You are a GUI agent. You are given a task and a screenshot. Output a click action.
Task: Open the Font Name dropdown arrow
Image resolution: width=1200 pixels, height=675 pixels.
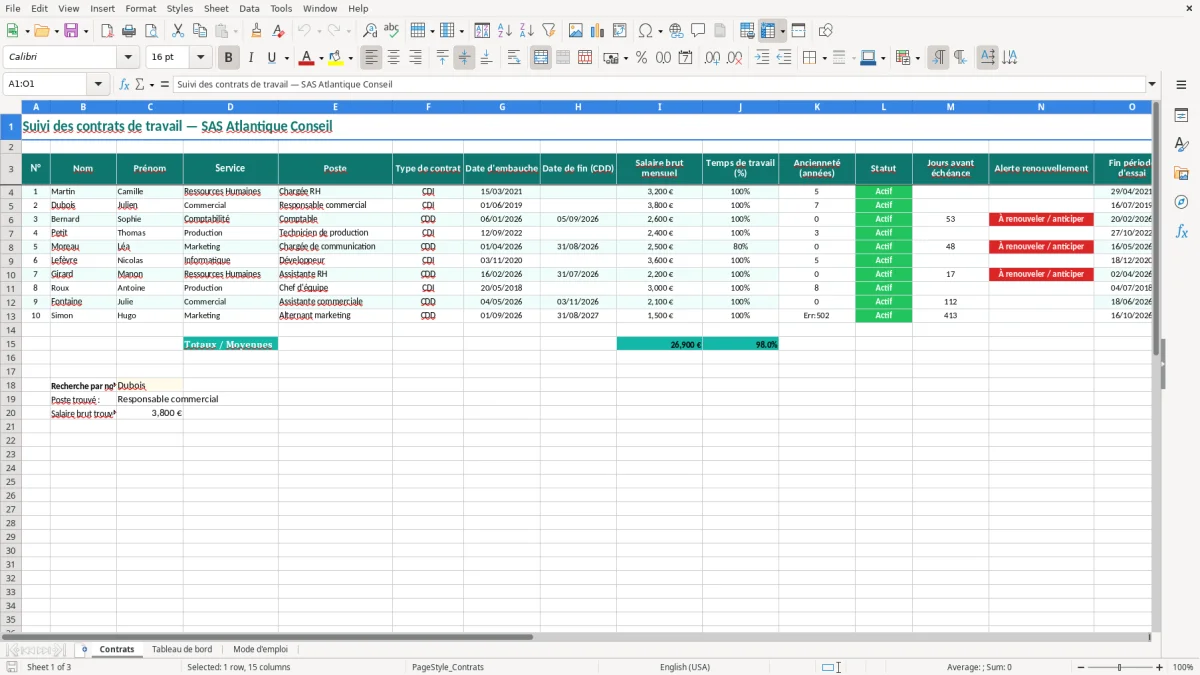[128, 58]
